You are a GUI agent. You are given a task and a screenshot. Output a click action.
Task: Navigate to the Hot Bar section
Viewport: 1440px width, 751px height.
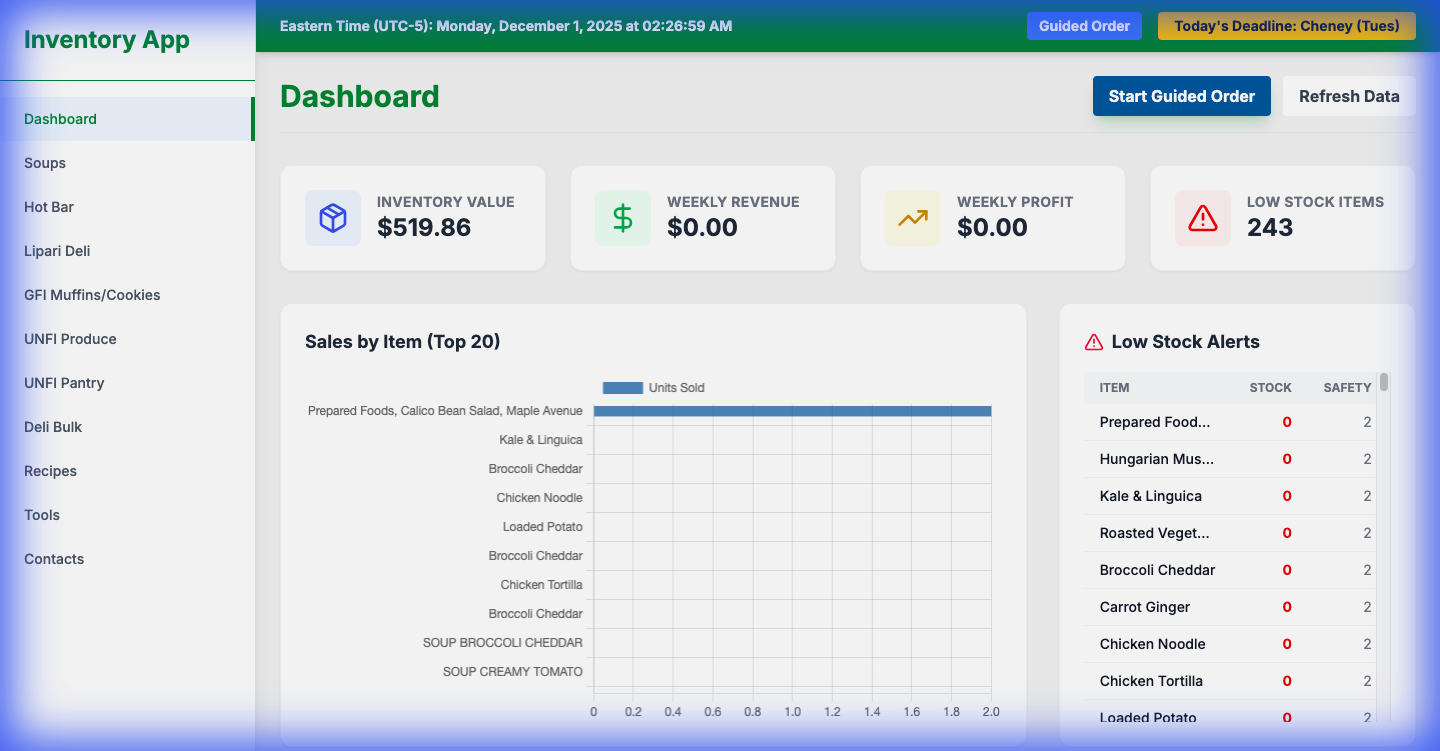[48, 206]
